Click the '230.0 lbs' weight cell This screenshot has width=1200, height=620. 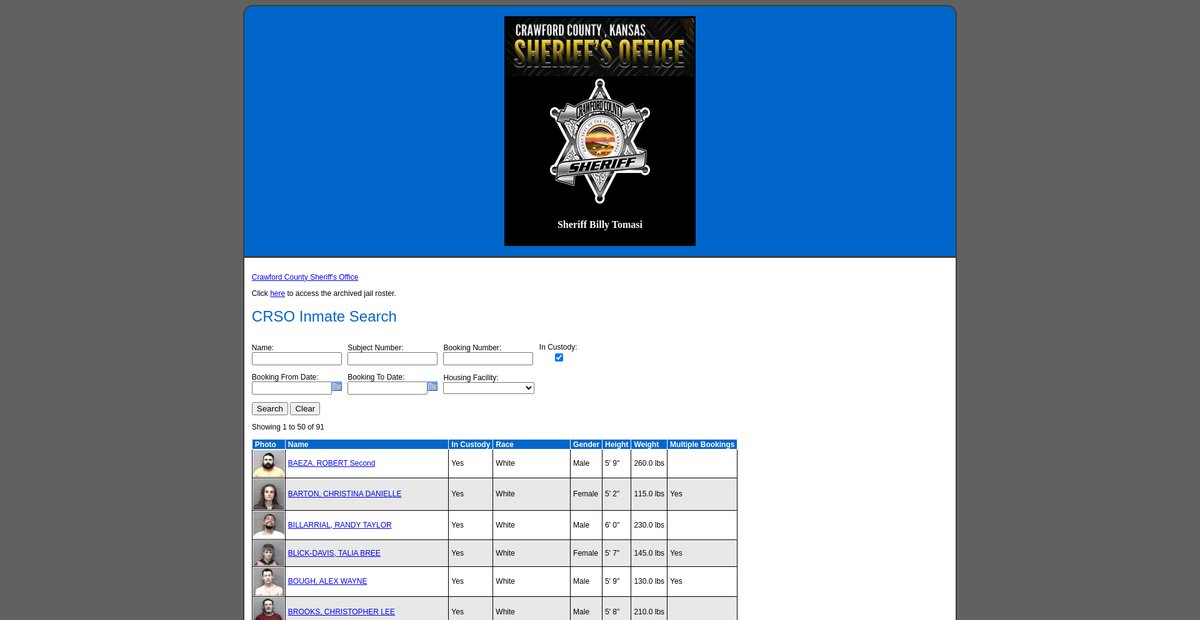649,525
